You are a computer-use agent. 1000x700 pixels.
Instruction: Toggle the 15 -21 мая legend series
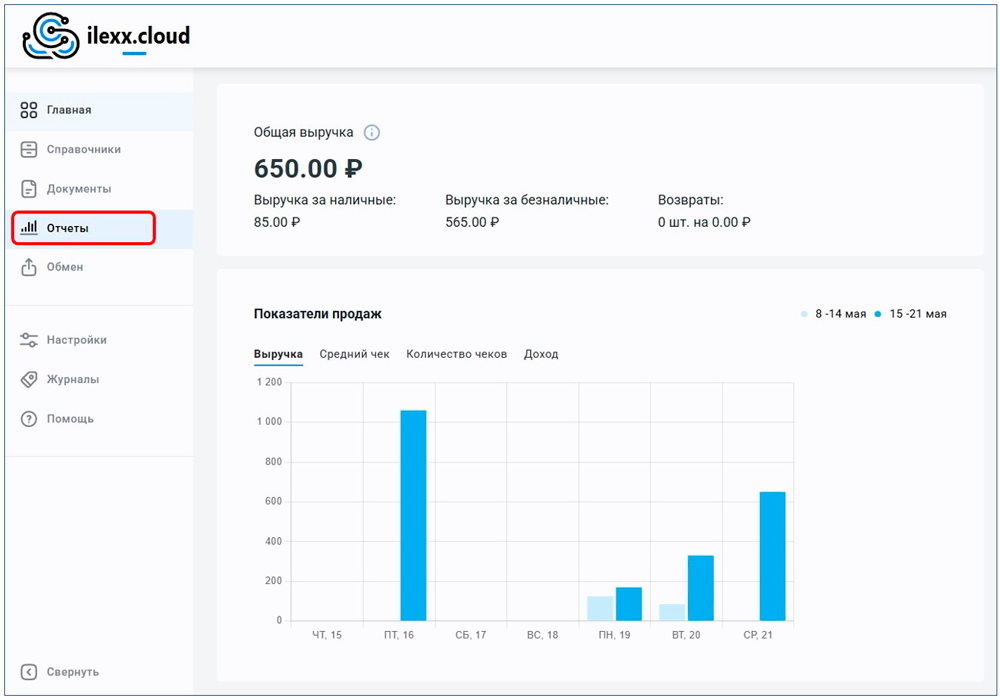tap(910, 314)
